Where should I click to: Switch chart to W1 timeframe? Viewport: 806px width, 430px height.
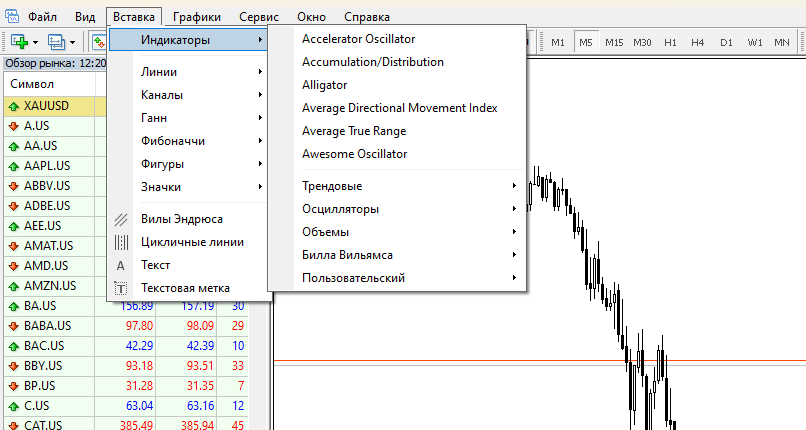(755, 43)
